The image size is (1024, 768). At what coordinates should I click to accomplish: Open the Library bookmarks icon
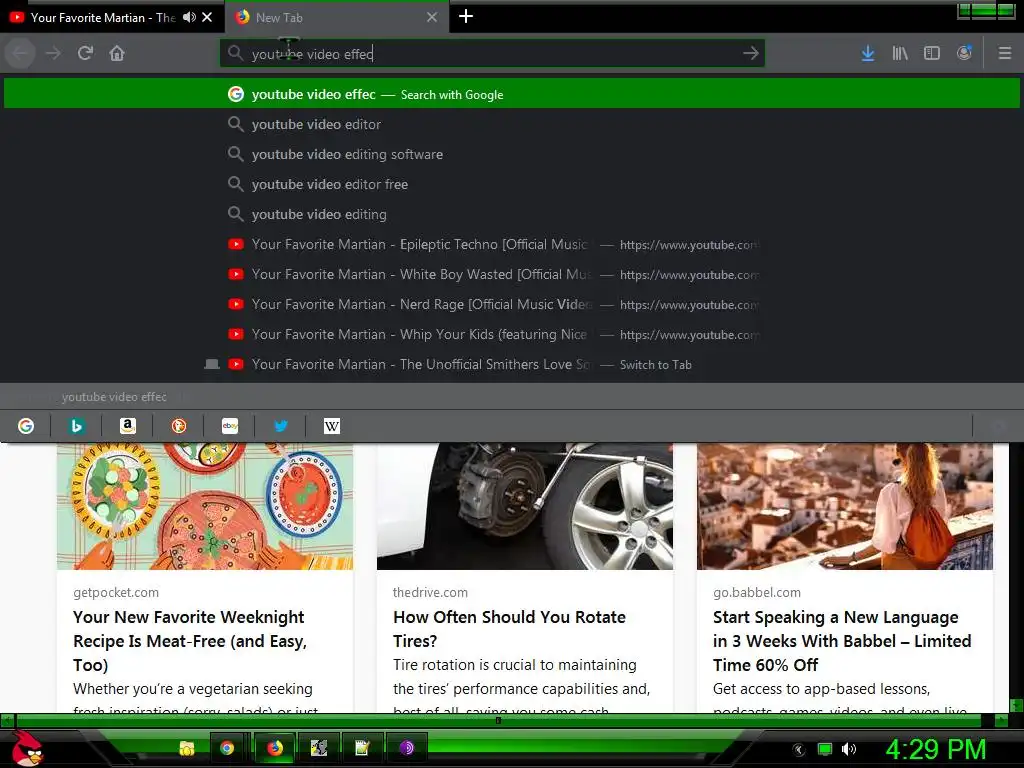[900, 54]
